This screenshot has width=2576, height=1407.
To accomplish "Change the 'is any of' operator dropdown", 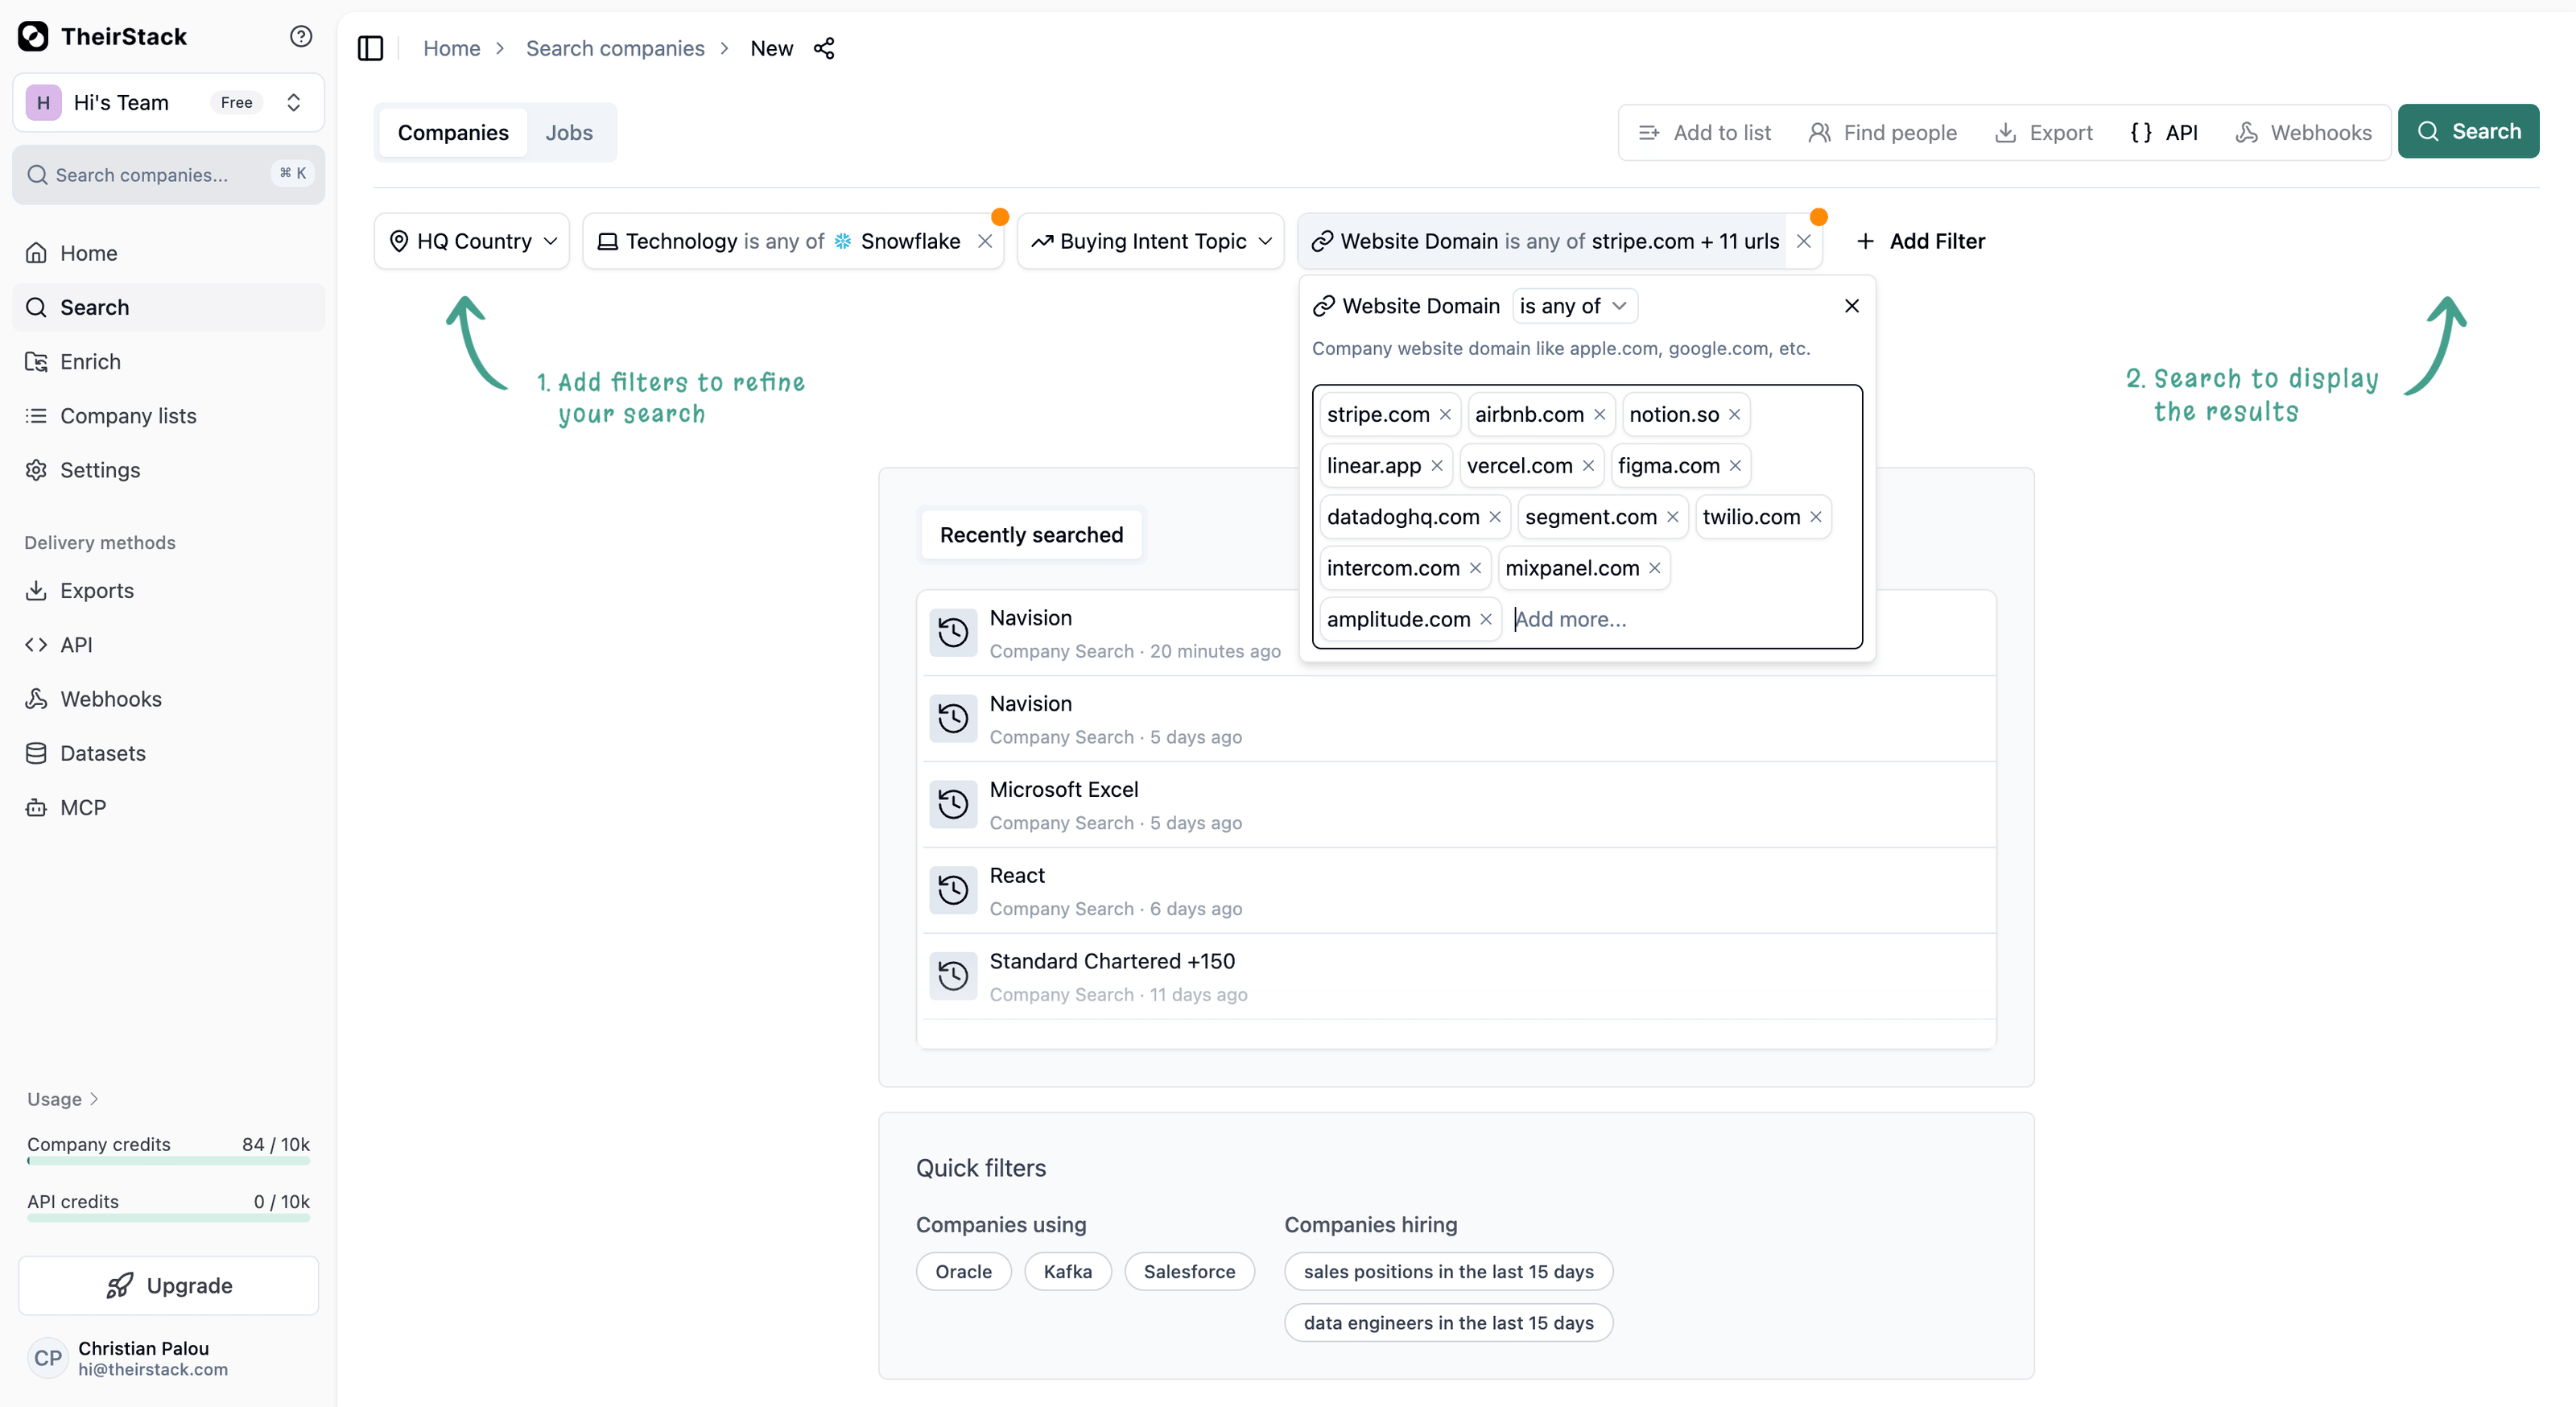I will pos(1574,306).
